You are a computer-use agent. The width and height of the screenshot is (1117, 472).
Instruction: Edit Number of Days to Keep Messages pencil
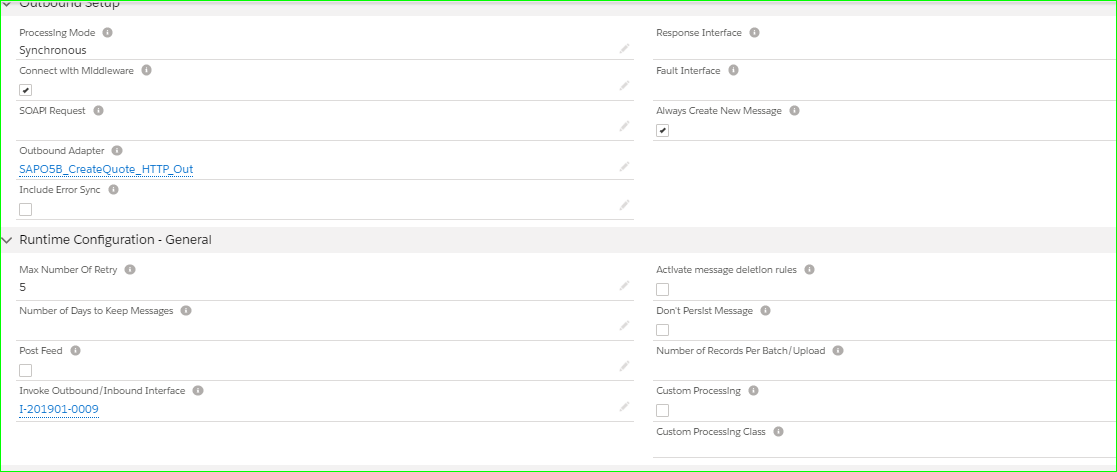tap(624, 325)
